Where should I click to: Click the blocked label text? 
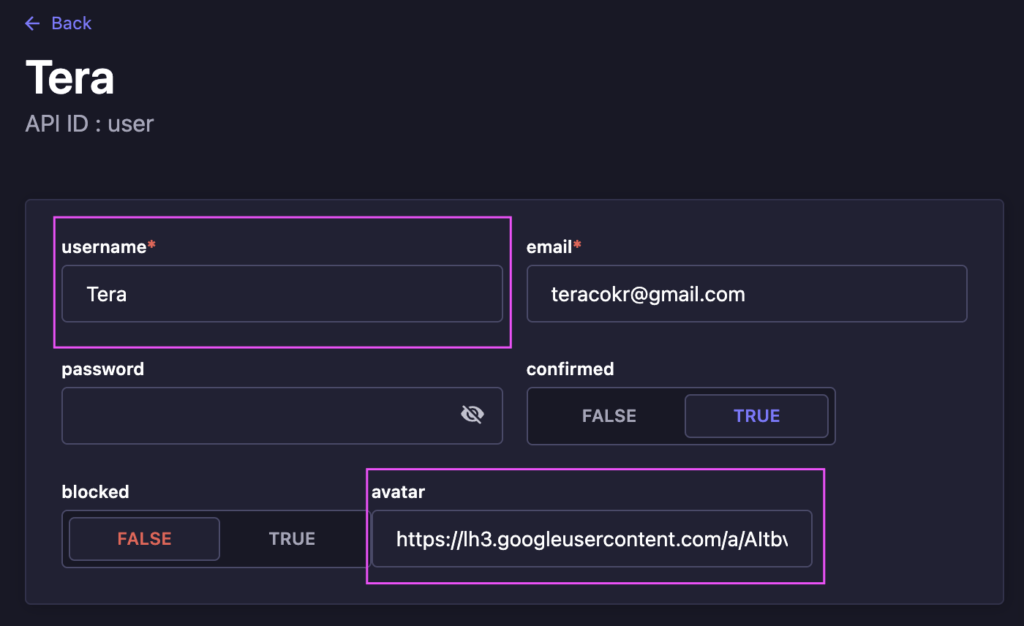(x=95, y=492)
